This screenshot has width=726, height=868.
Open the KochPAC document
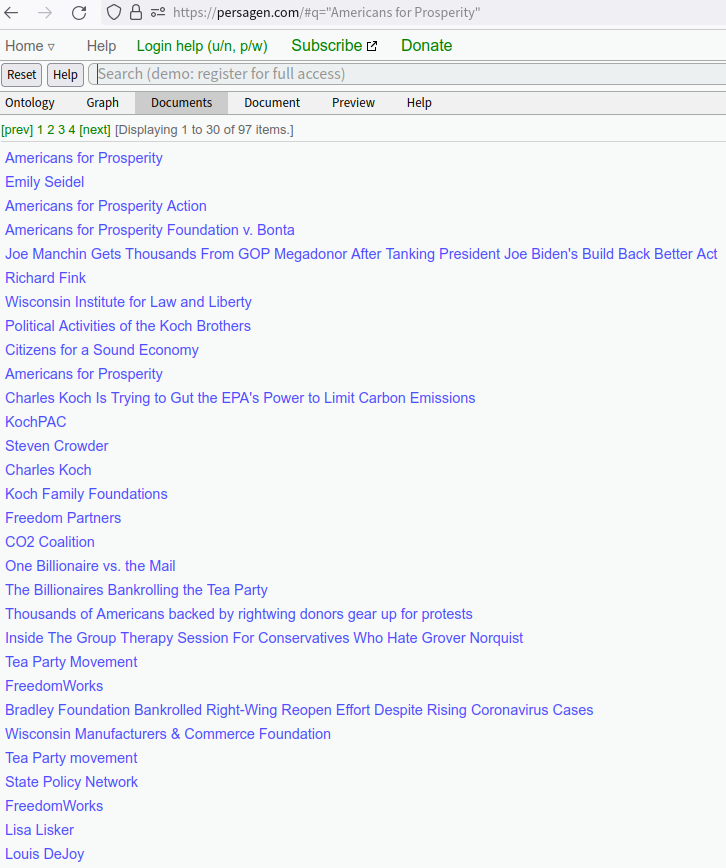[36, 422]
